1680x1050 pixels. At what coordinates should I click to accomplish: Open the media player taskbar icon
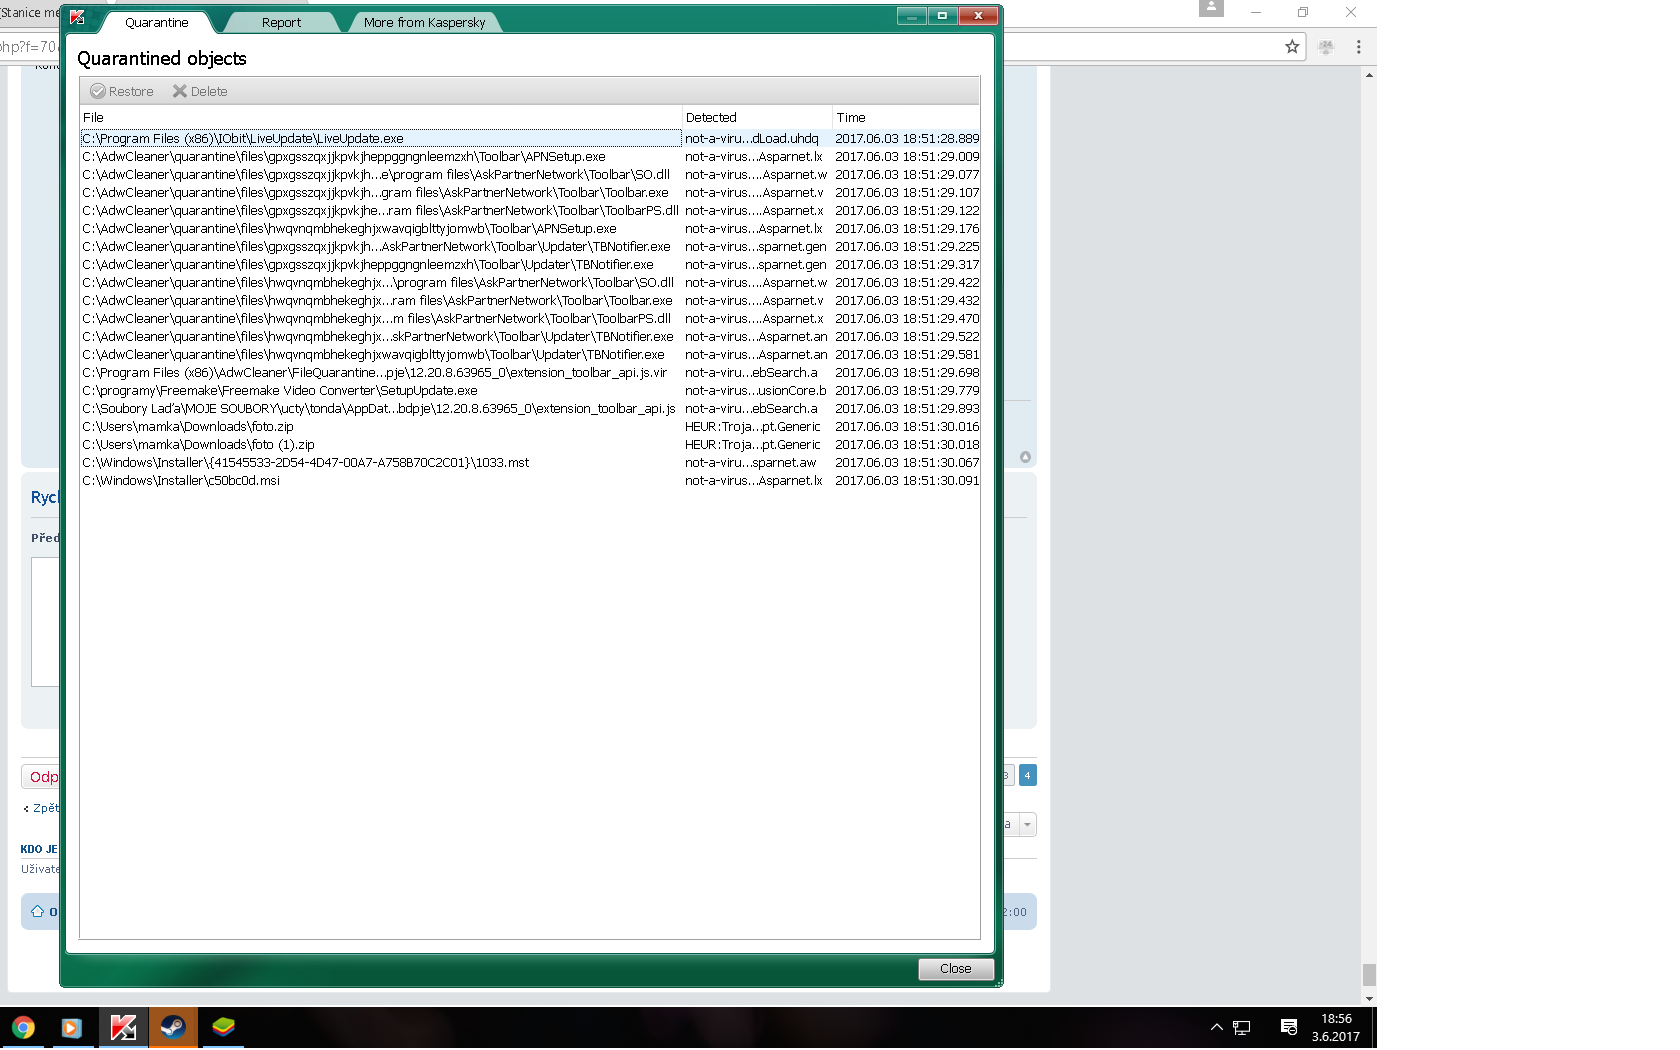click(71, 1027)
